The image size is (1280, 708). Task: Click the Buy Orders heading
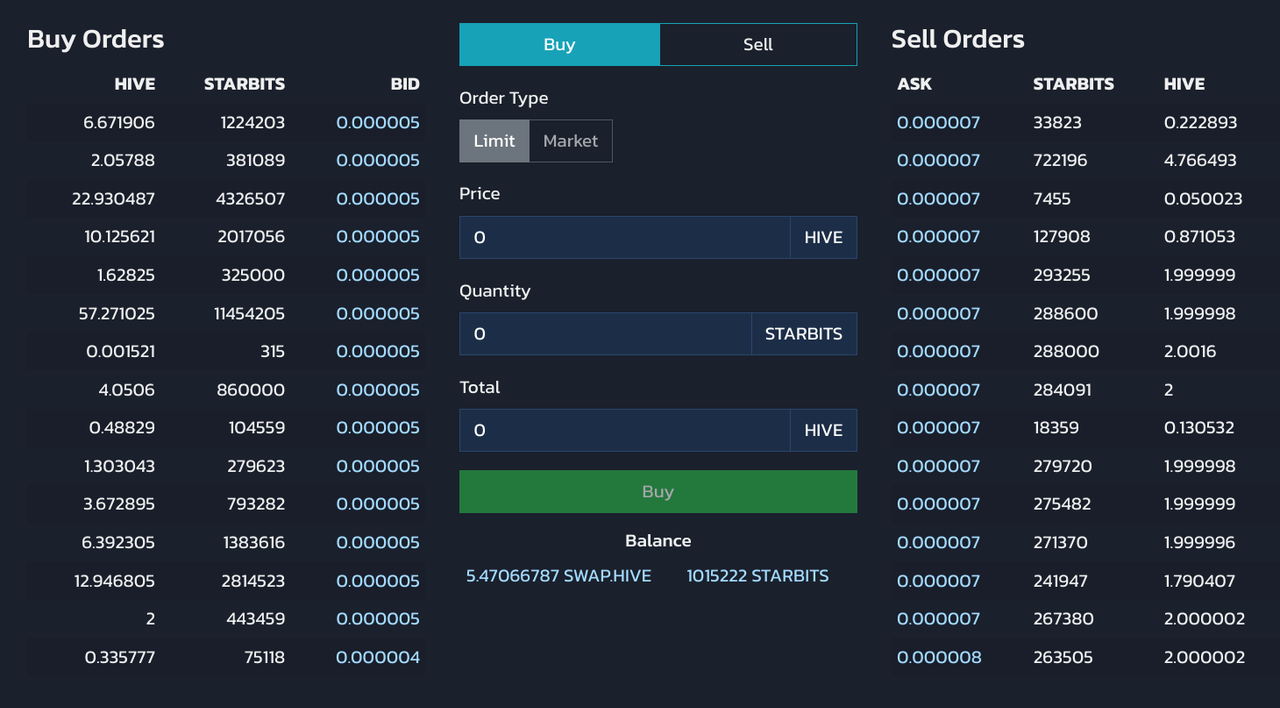[x=96, y=39]
